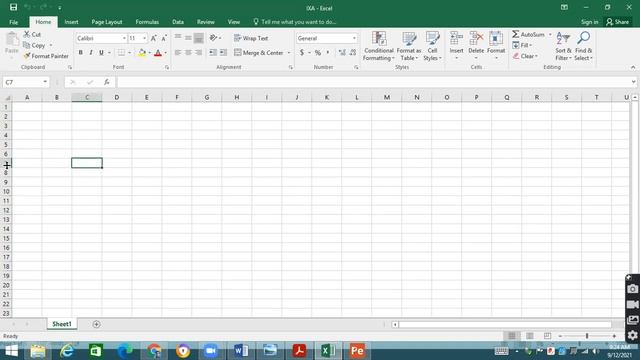The width and height of the screenshot is (640, 360).
Task: Apply the red font color A
Action: pos(158,53)
